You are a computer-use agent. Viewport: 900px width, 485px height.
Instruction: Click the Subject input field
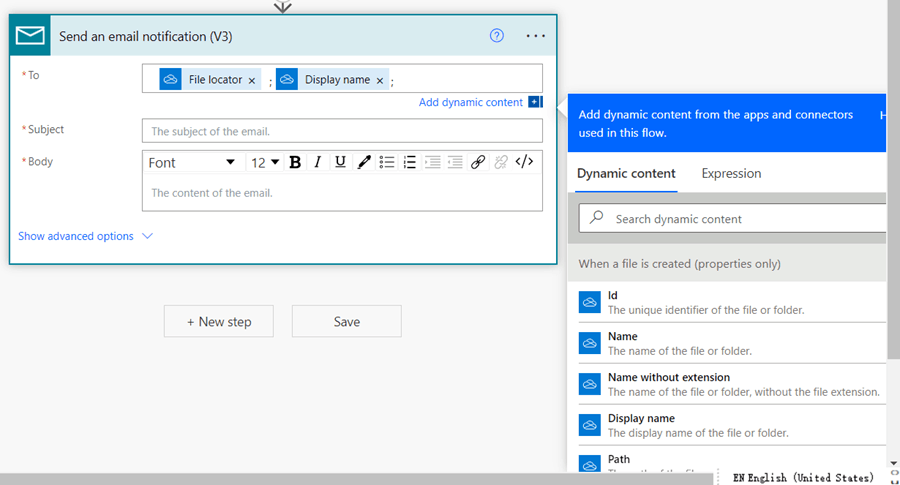coord(342,131)
